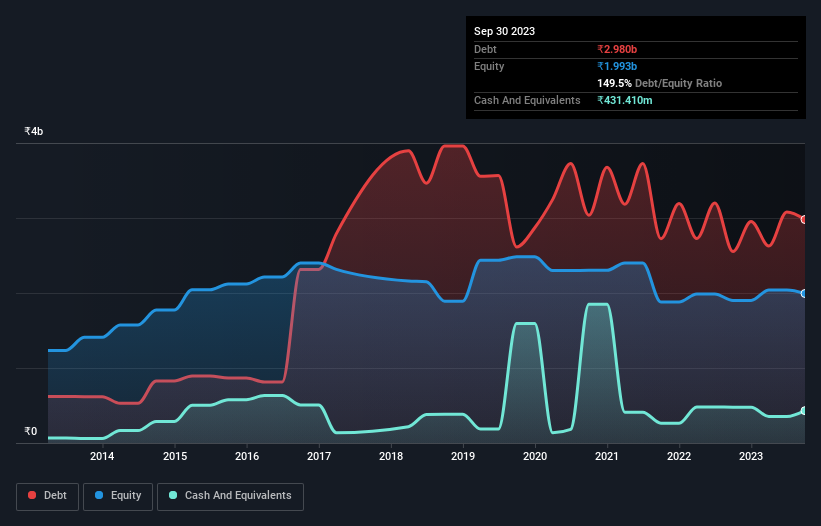
Task: Click the Debt endpoint marker on chart
Action: tap(804, 219)
